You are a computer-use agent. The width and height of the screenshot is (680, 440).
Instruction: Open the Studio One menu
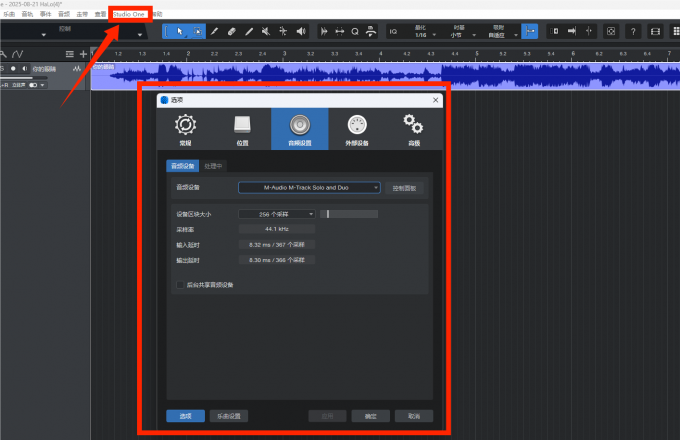point(129,14)
